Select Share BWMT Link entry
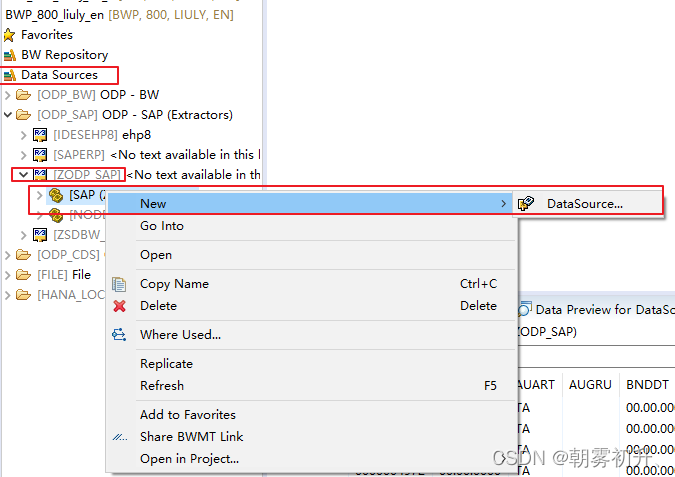 (310, 437)
